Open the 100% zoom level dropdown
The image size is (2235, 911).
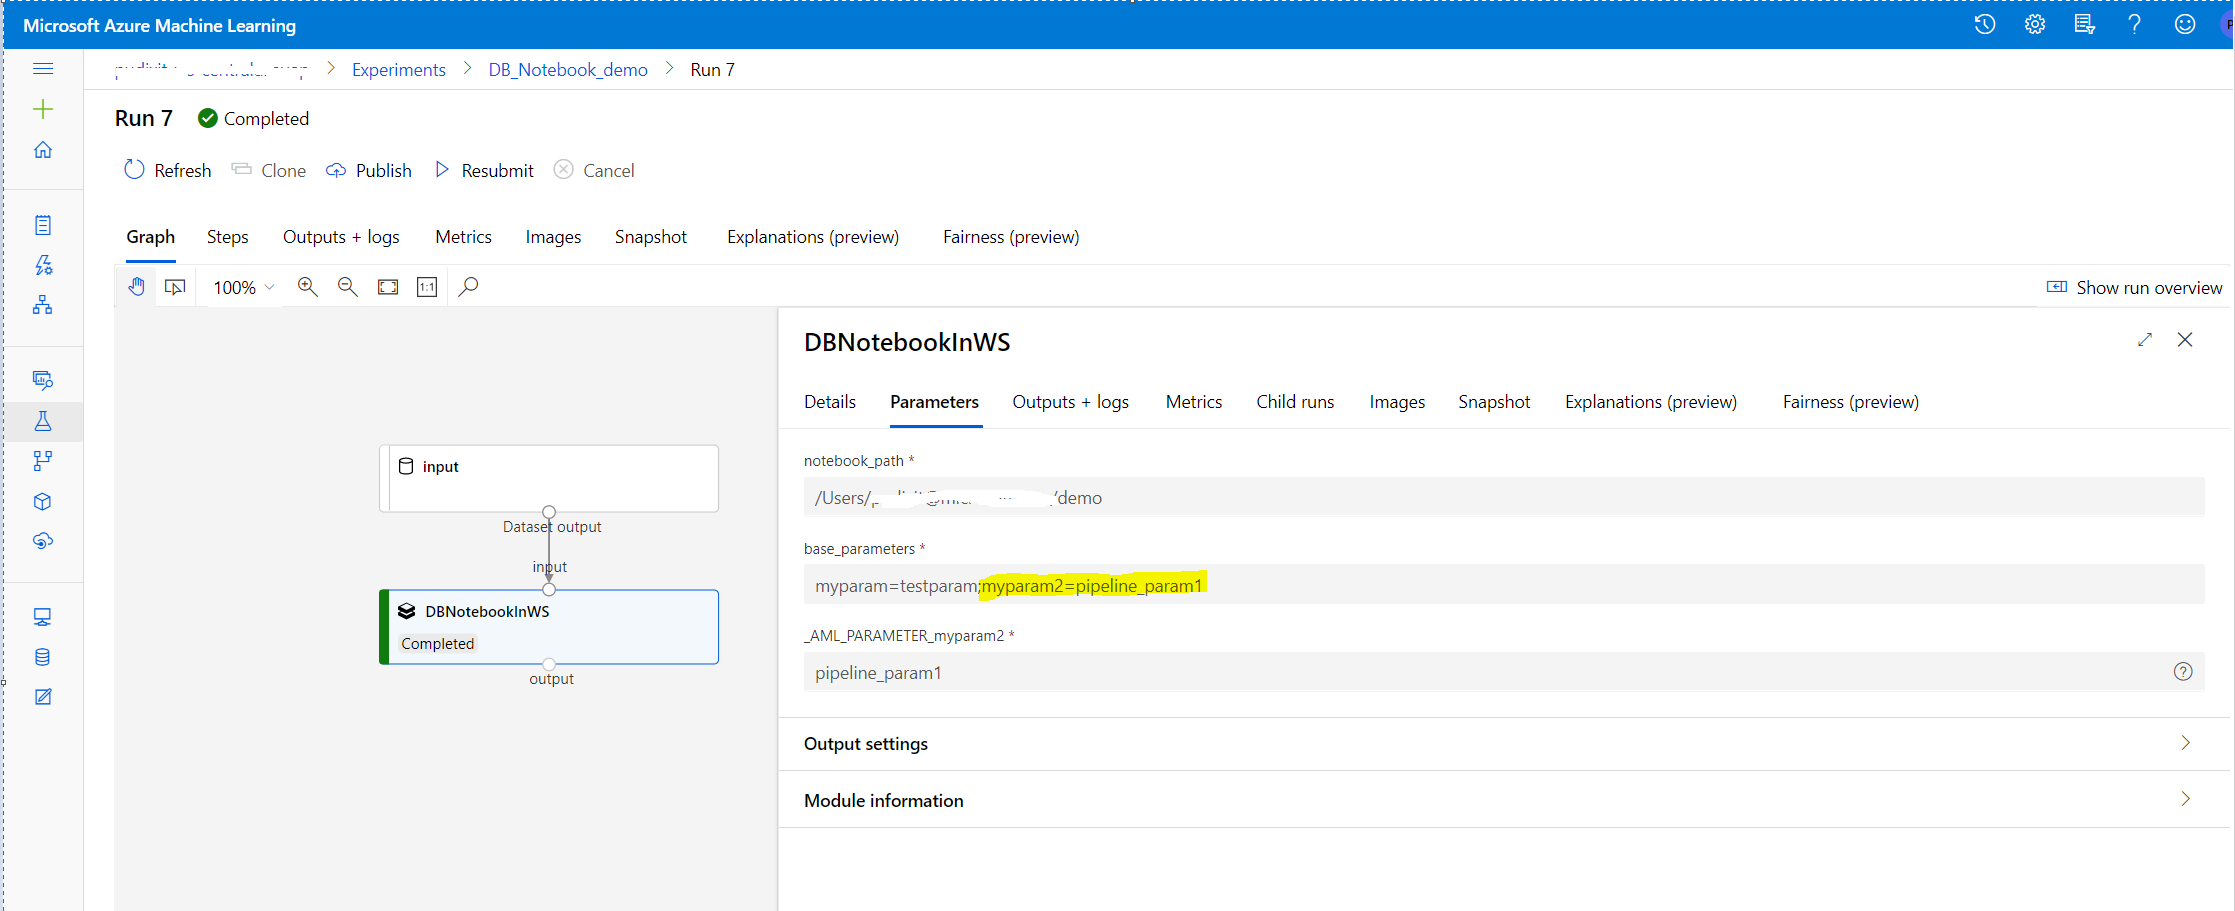(241, 287)
